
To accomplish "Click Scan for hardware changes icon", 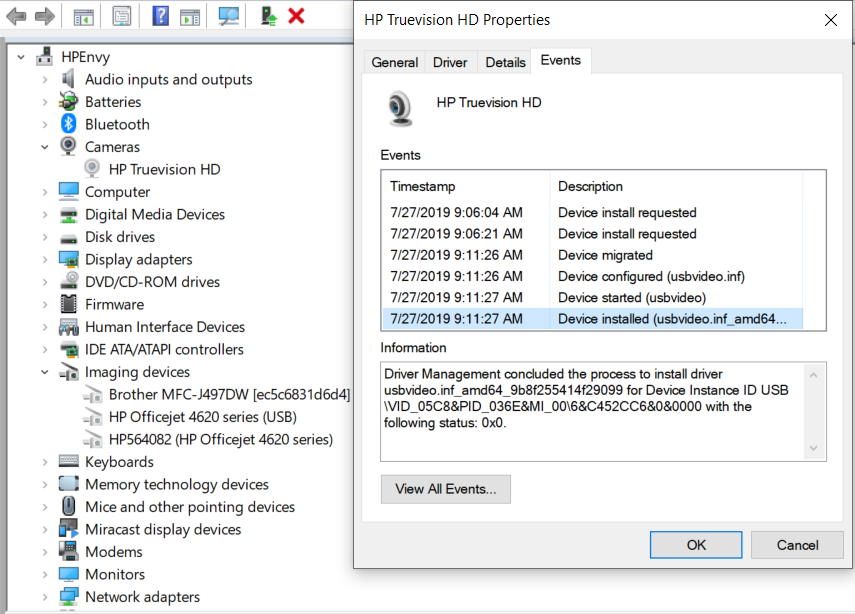I will pyautogui.click(x=229, y=16).
